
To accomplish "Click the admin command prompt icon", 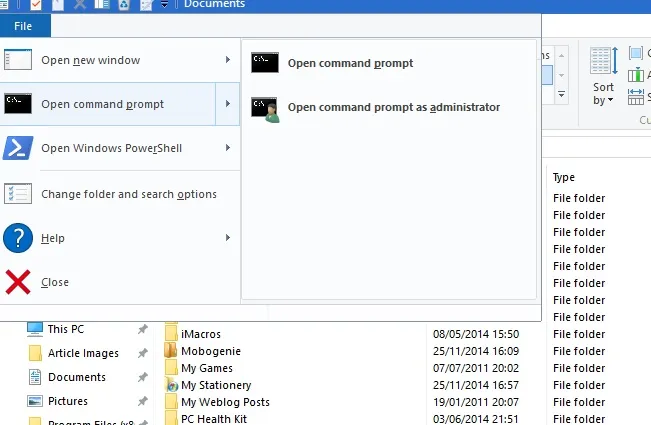I will [x=265, y=110].
